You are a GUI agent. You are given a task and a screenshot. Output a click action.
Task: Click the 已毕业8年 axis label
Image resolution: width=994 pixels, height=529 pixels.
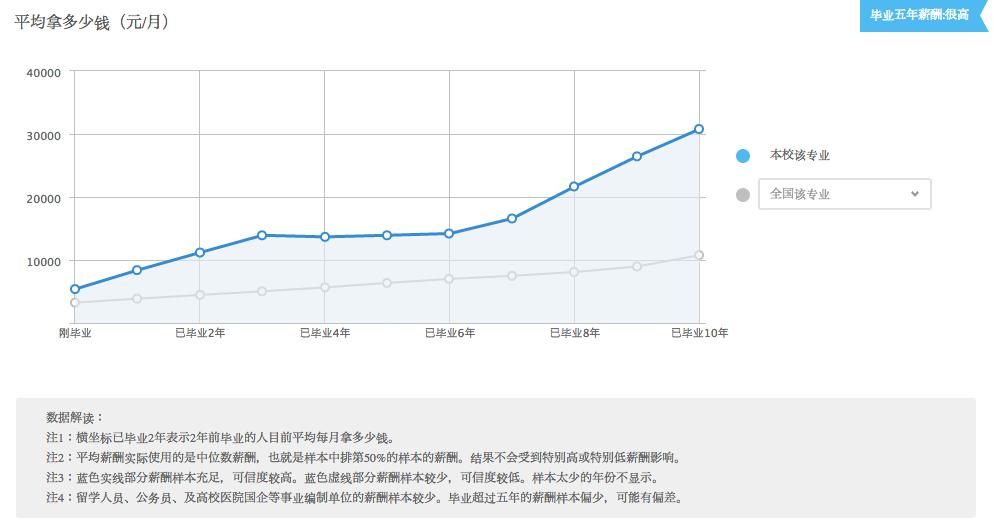click(574, 333)
